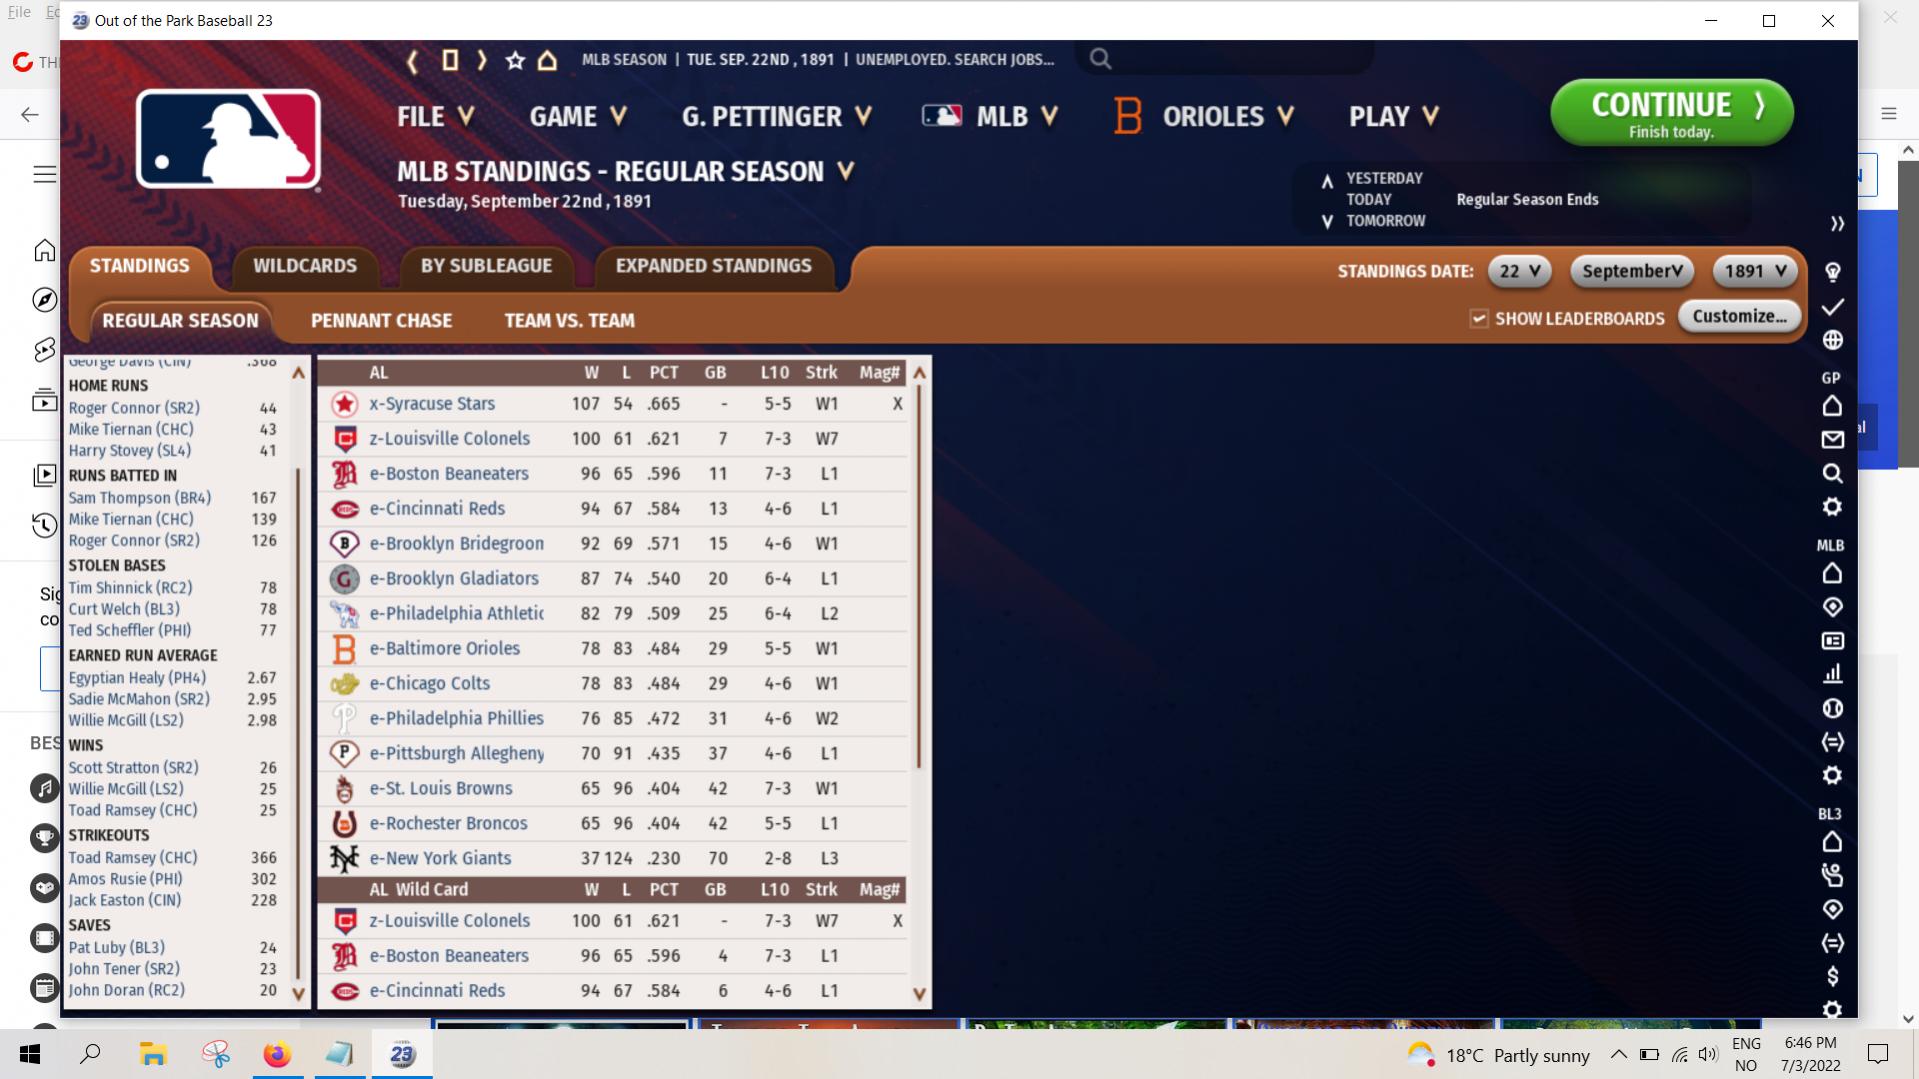This screenshot has height=1079, width=1919.
Task: Expand the MLB Standings title dropdown
Action: (846, 172)
